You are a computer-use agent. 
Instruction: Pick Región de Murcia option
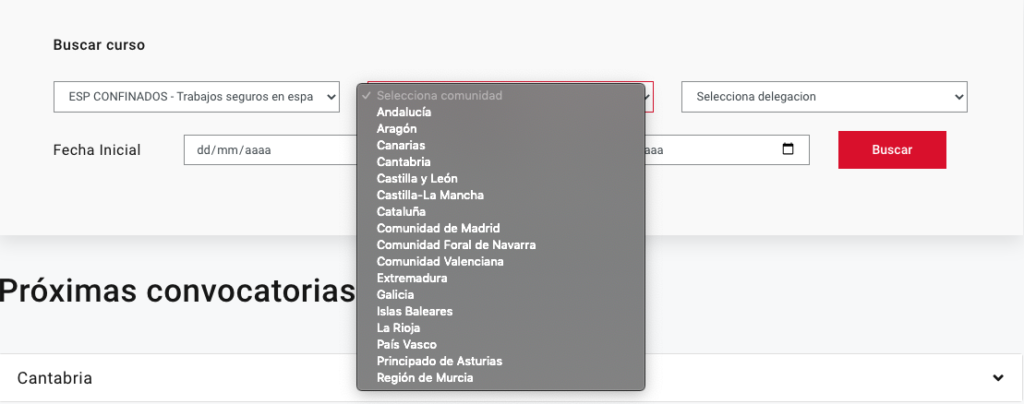coord(425,378)
